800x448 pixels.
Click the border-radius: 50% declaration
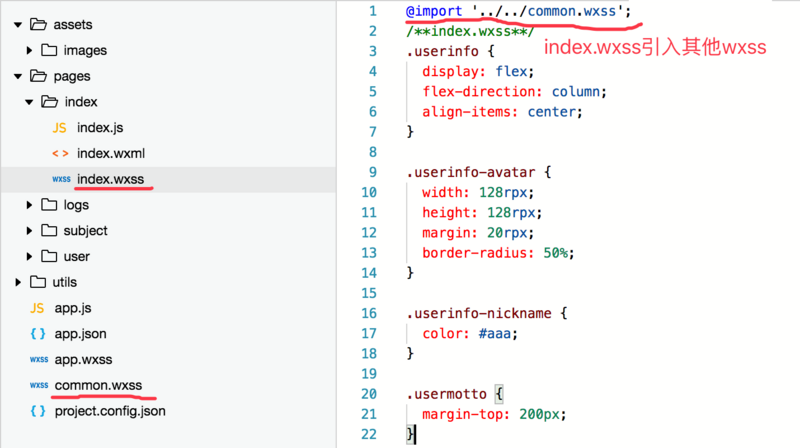498,253
